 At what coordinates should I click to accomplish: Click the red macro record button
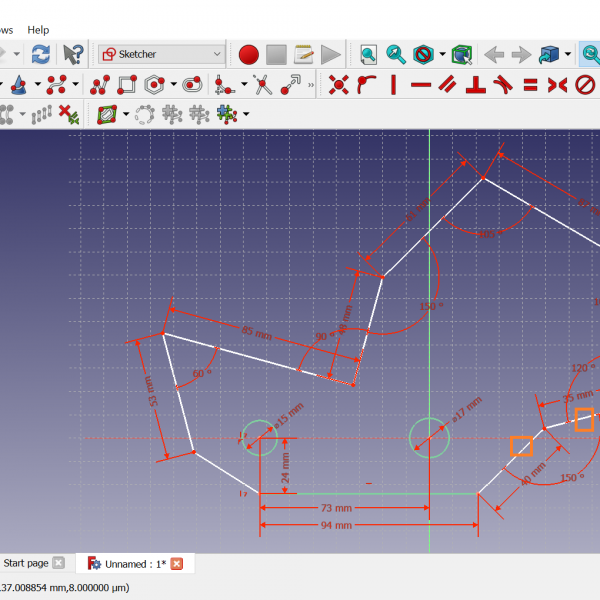pyautogui.click(x=249, y=54)
